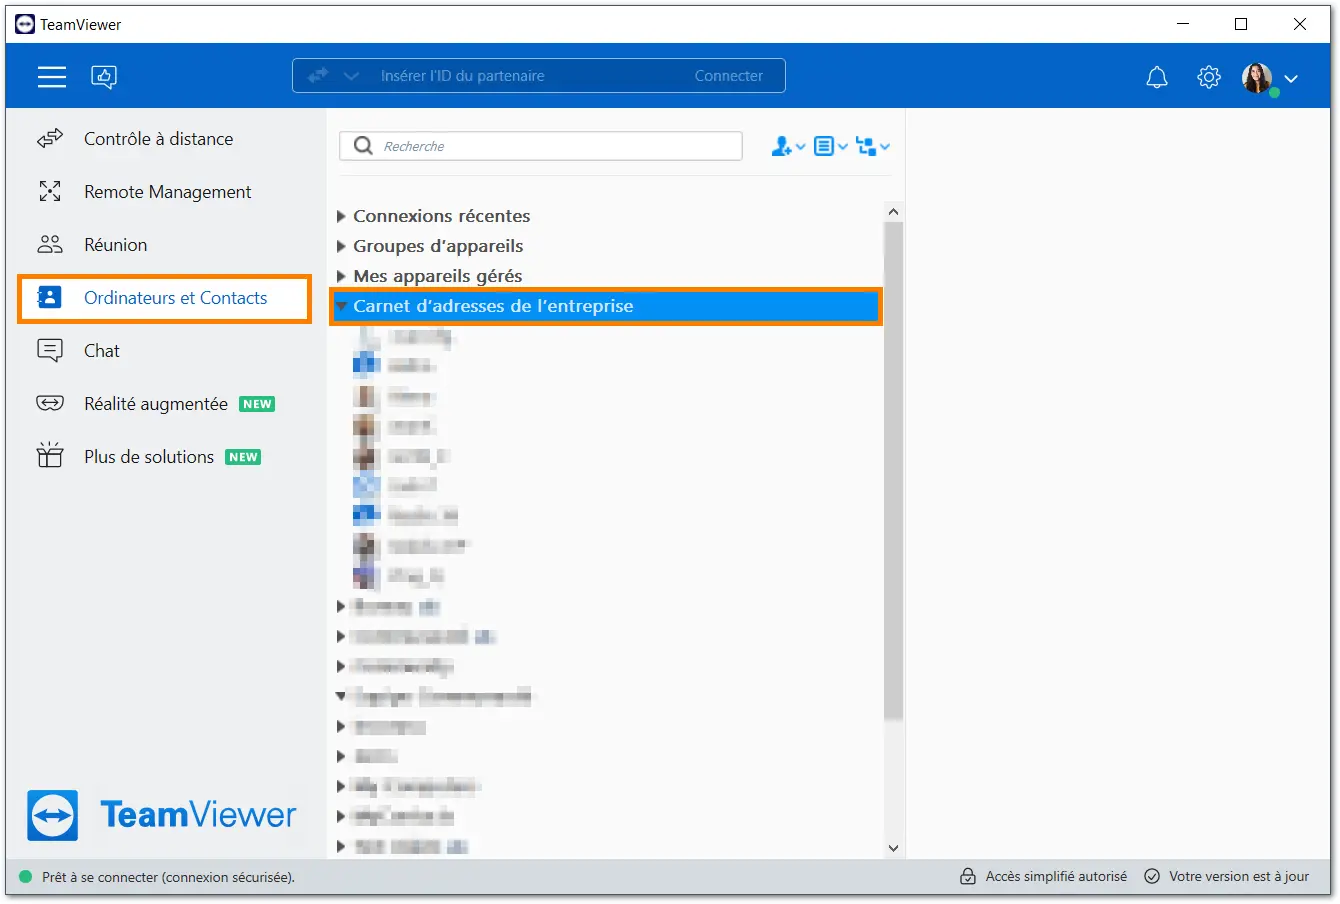Screen dimensions: 1340x904
Task: Close the TeamViewer window
Action: point(1300,24)
